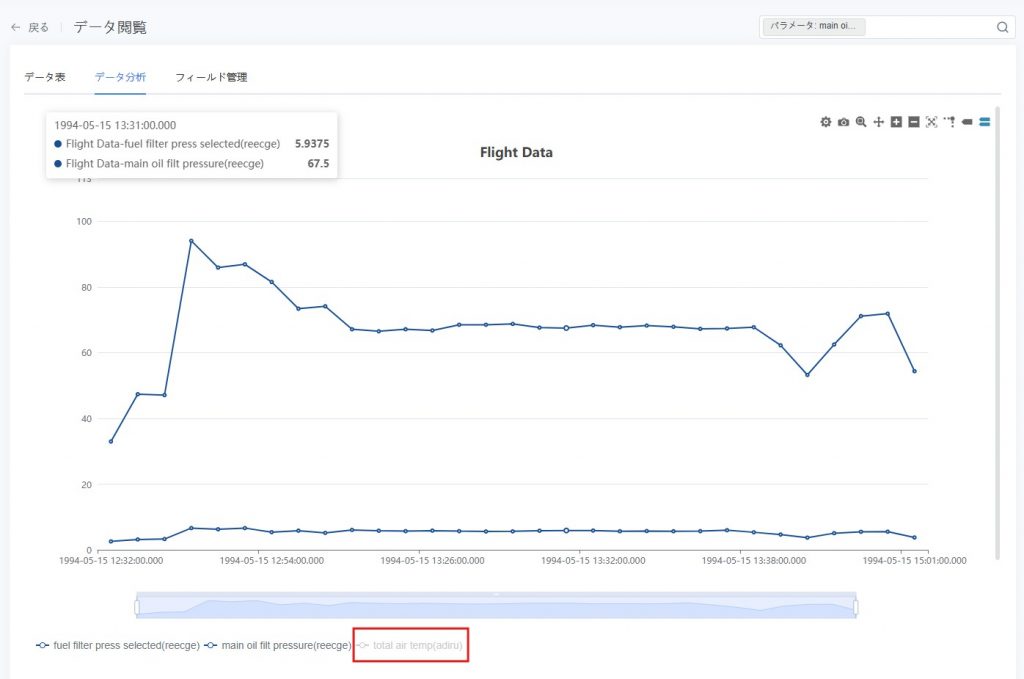Download plot as image via camera icon
The width and height of the screenshot is (1024, 679).
843,122
